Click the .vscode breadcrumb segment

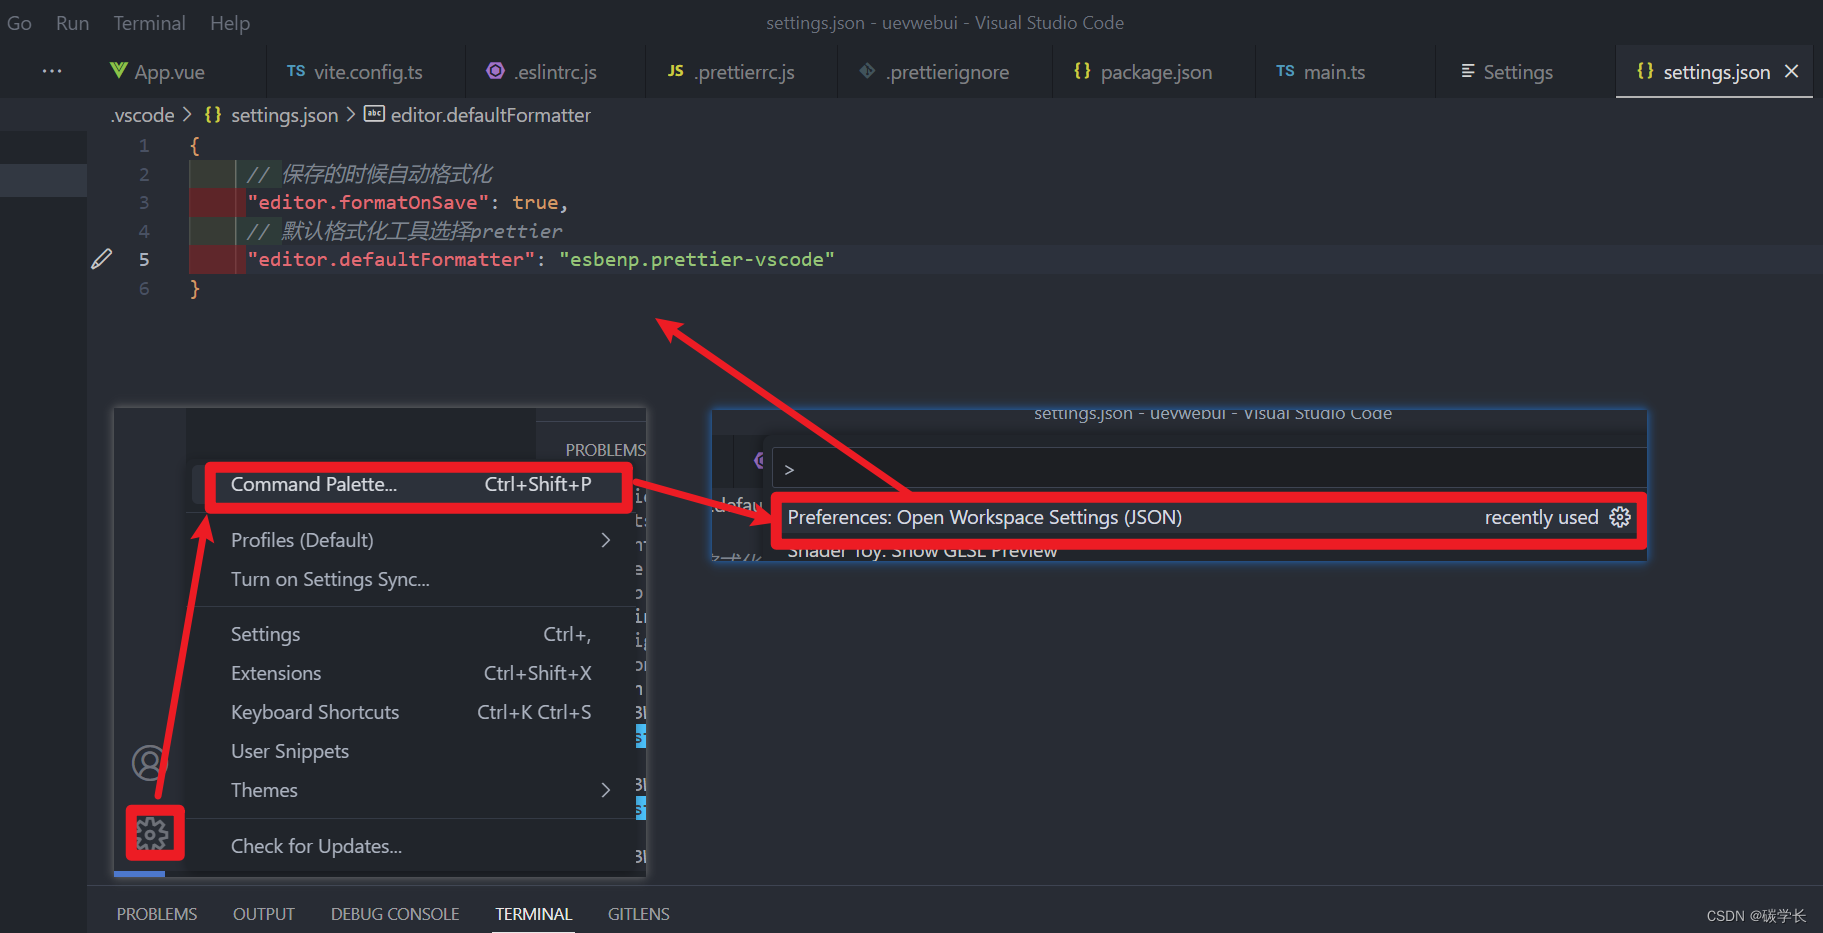point(142,115)
